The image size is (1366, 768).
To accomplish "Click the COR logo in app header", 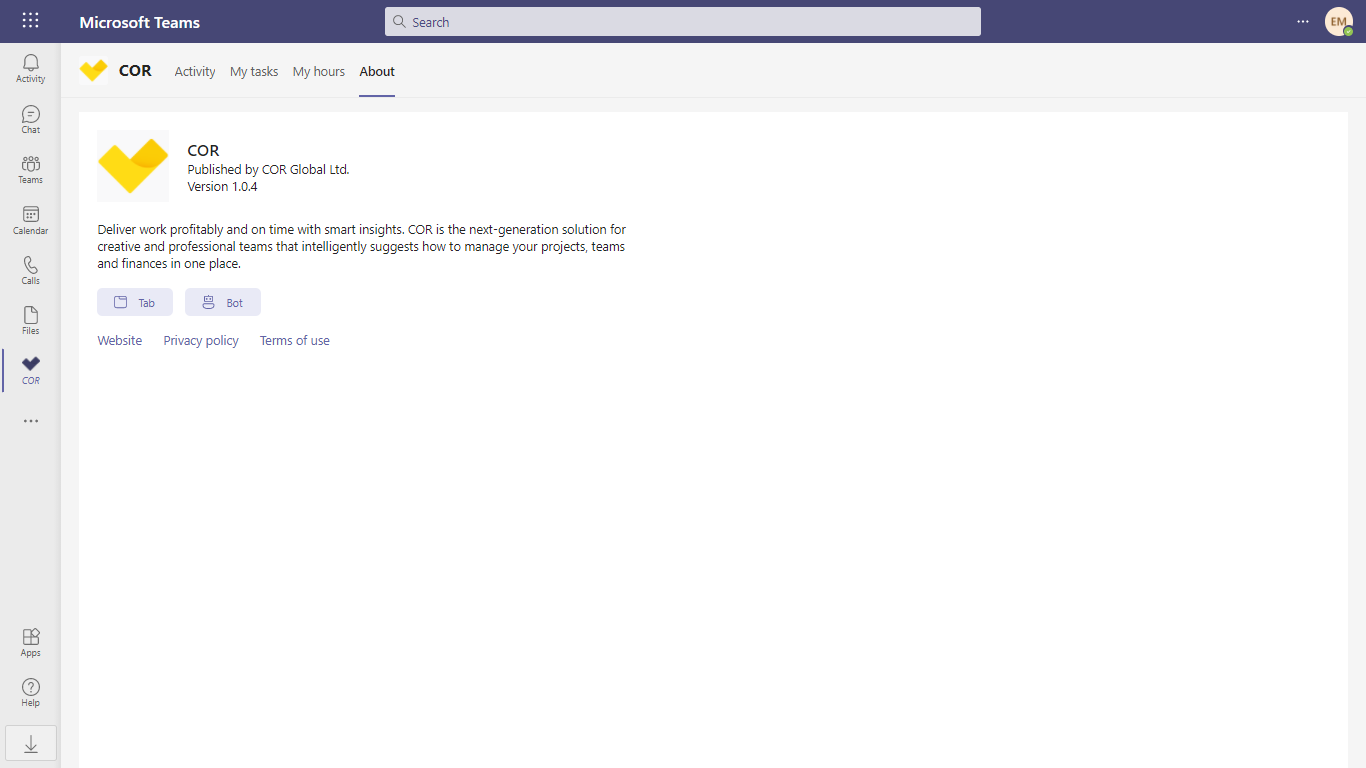I will click(x=93, y=71).
